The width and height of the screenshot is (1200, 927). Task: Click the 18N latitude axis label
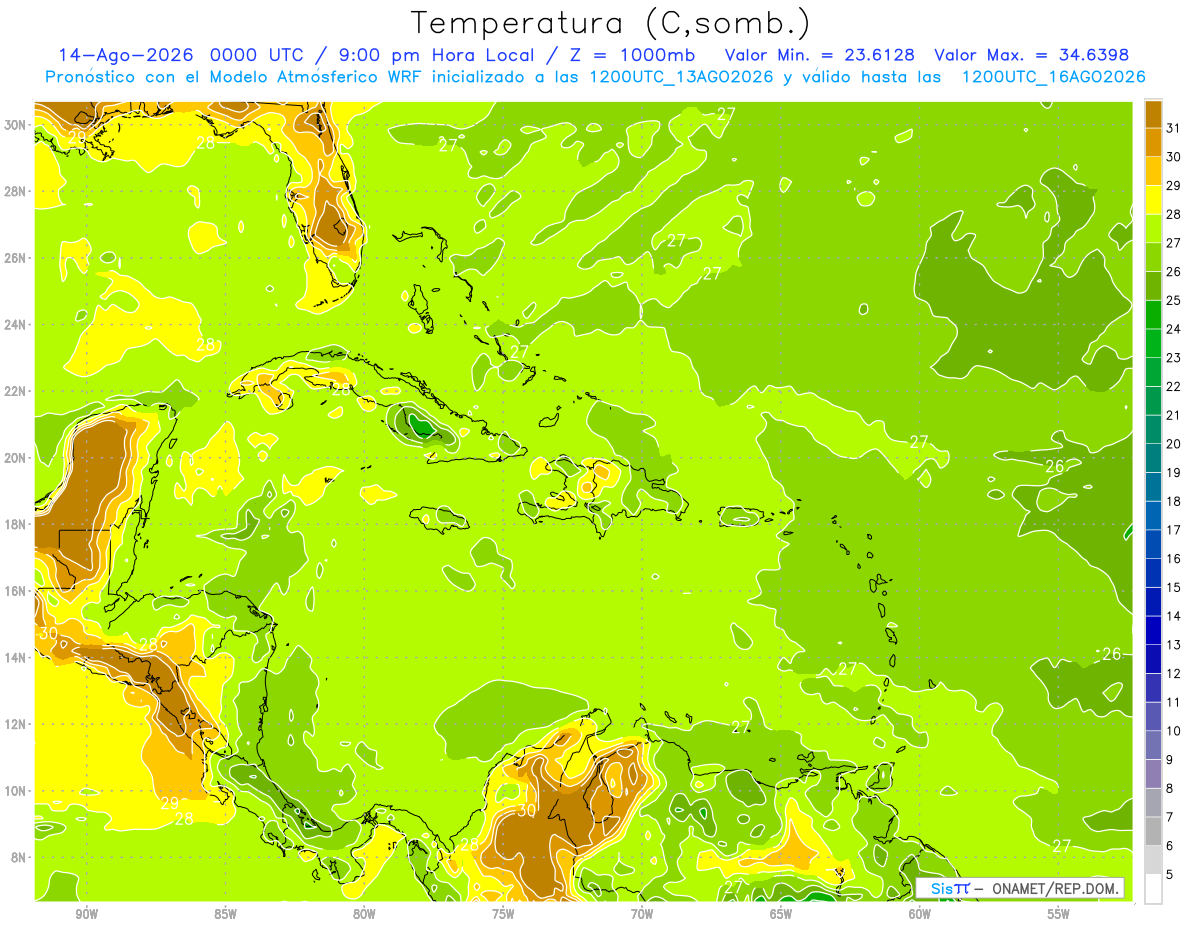17,524
